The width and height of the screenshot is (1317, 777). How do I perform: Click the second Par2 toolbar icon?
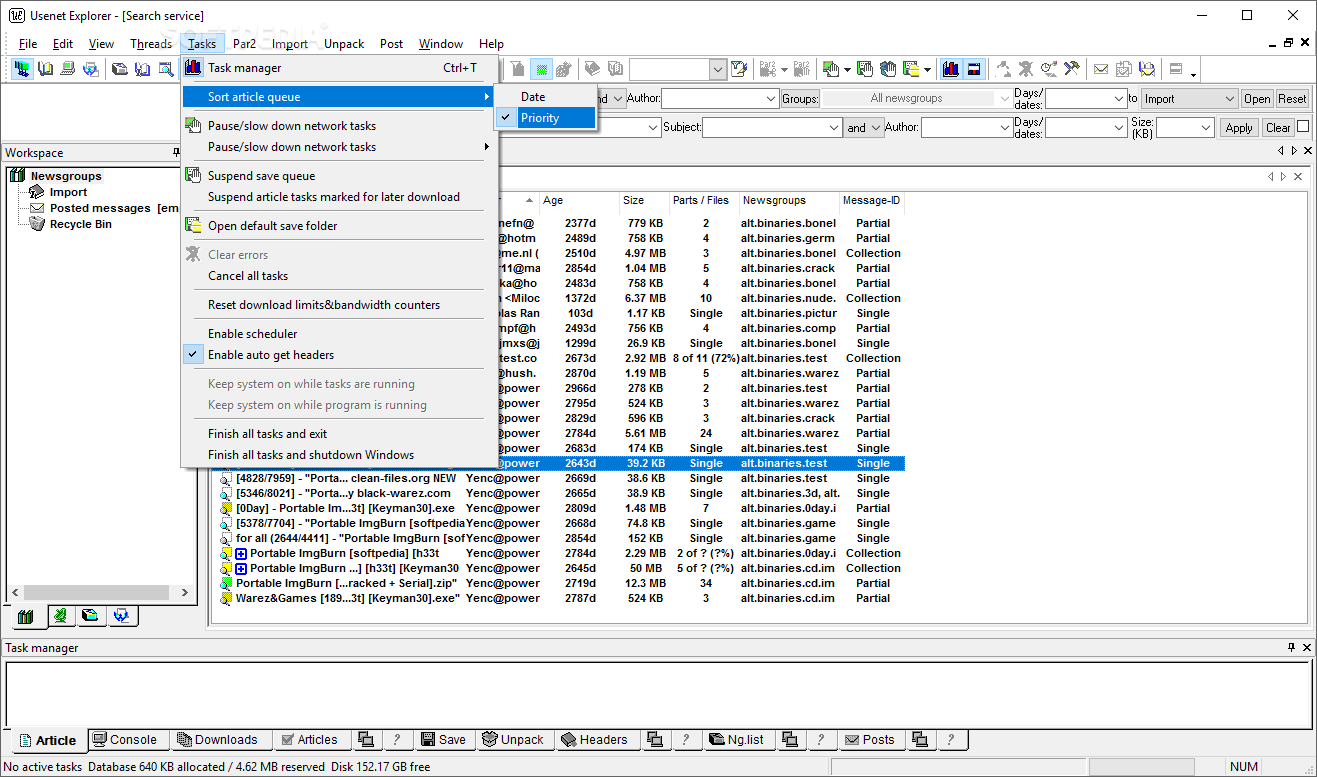tap(801, 69)
